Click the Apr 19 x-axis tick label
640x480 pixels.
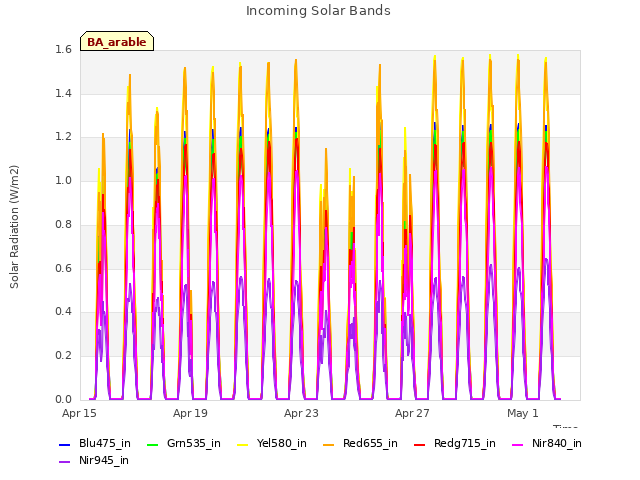click(190, 413)
